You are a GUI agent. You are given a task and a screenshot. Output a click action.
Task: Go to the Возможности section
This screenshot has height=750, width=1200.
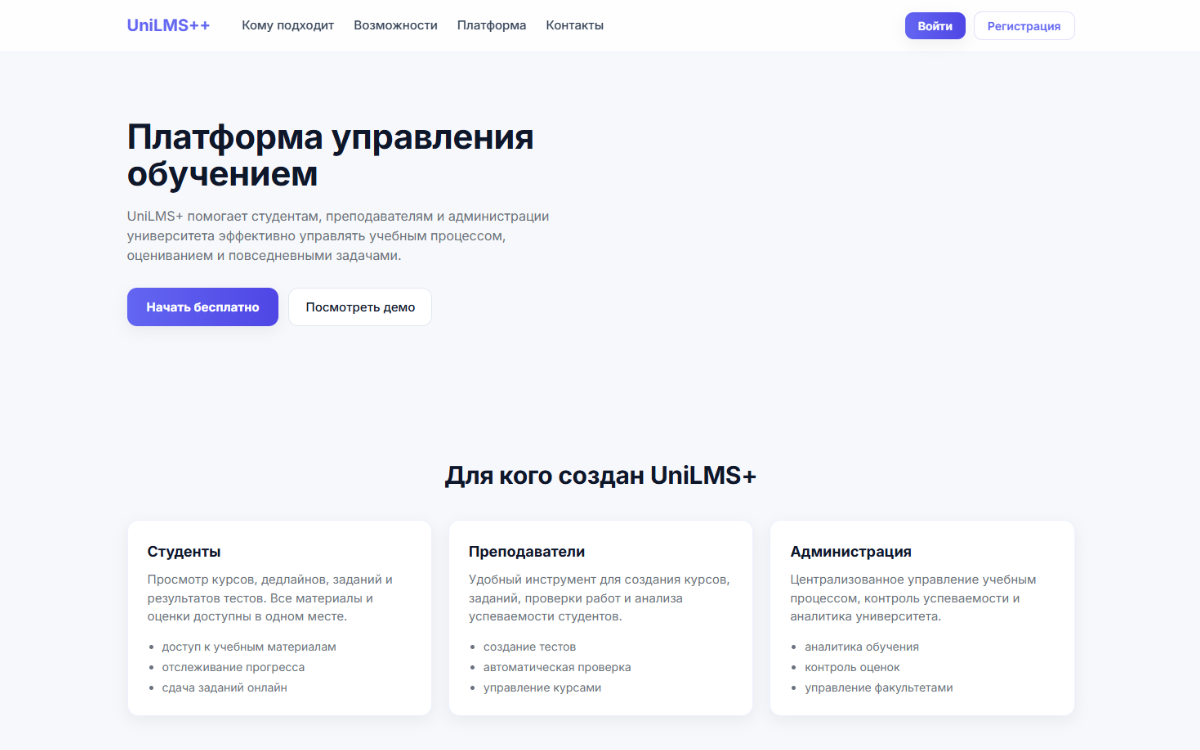(x=395, y=25)
